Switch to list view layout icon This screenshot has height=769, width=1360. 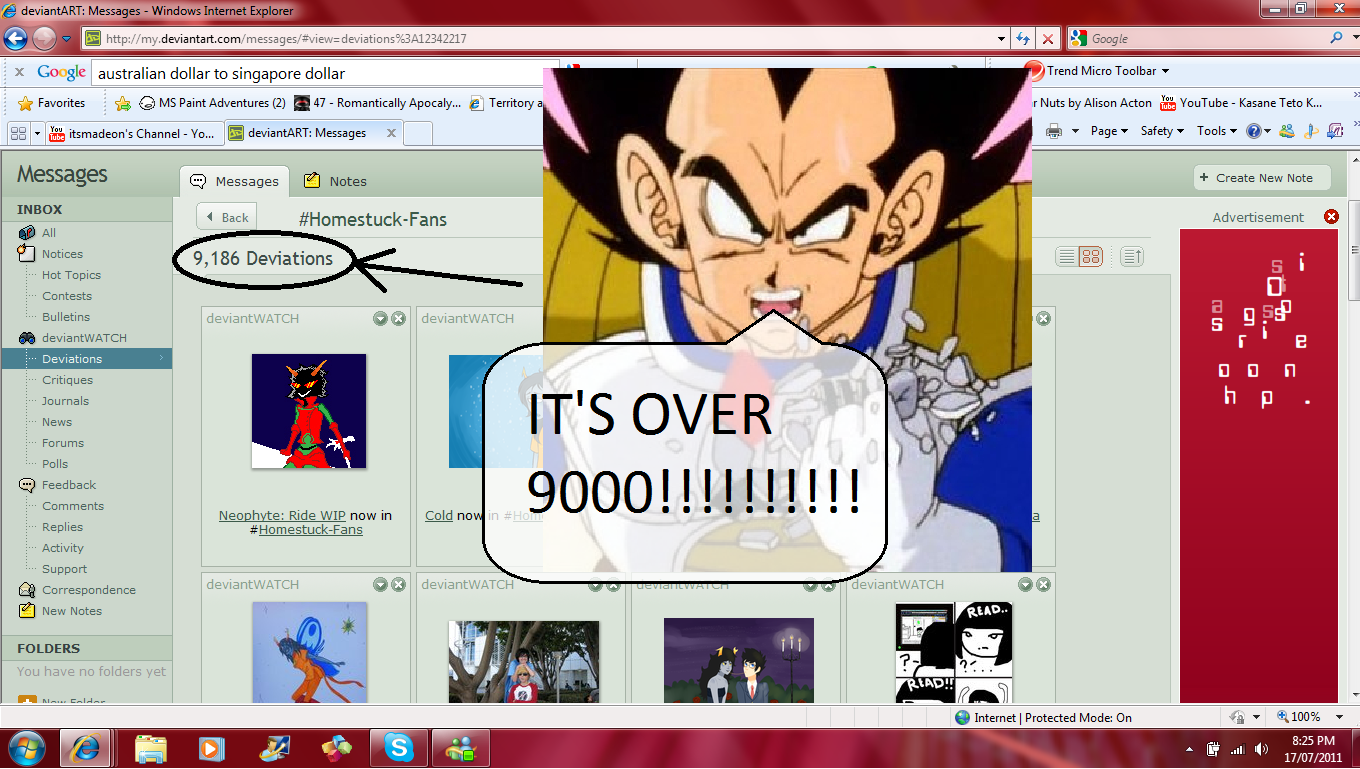tap(1067, 257)
